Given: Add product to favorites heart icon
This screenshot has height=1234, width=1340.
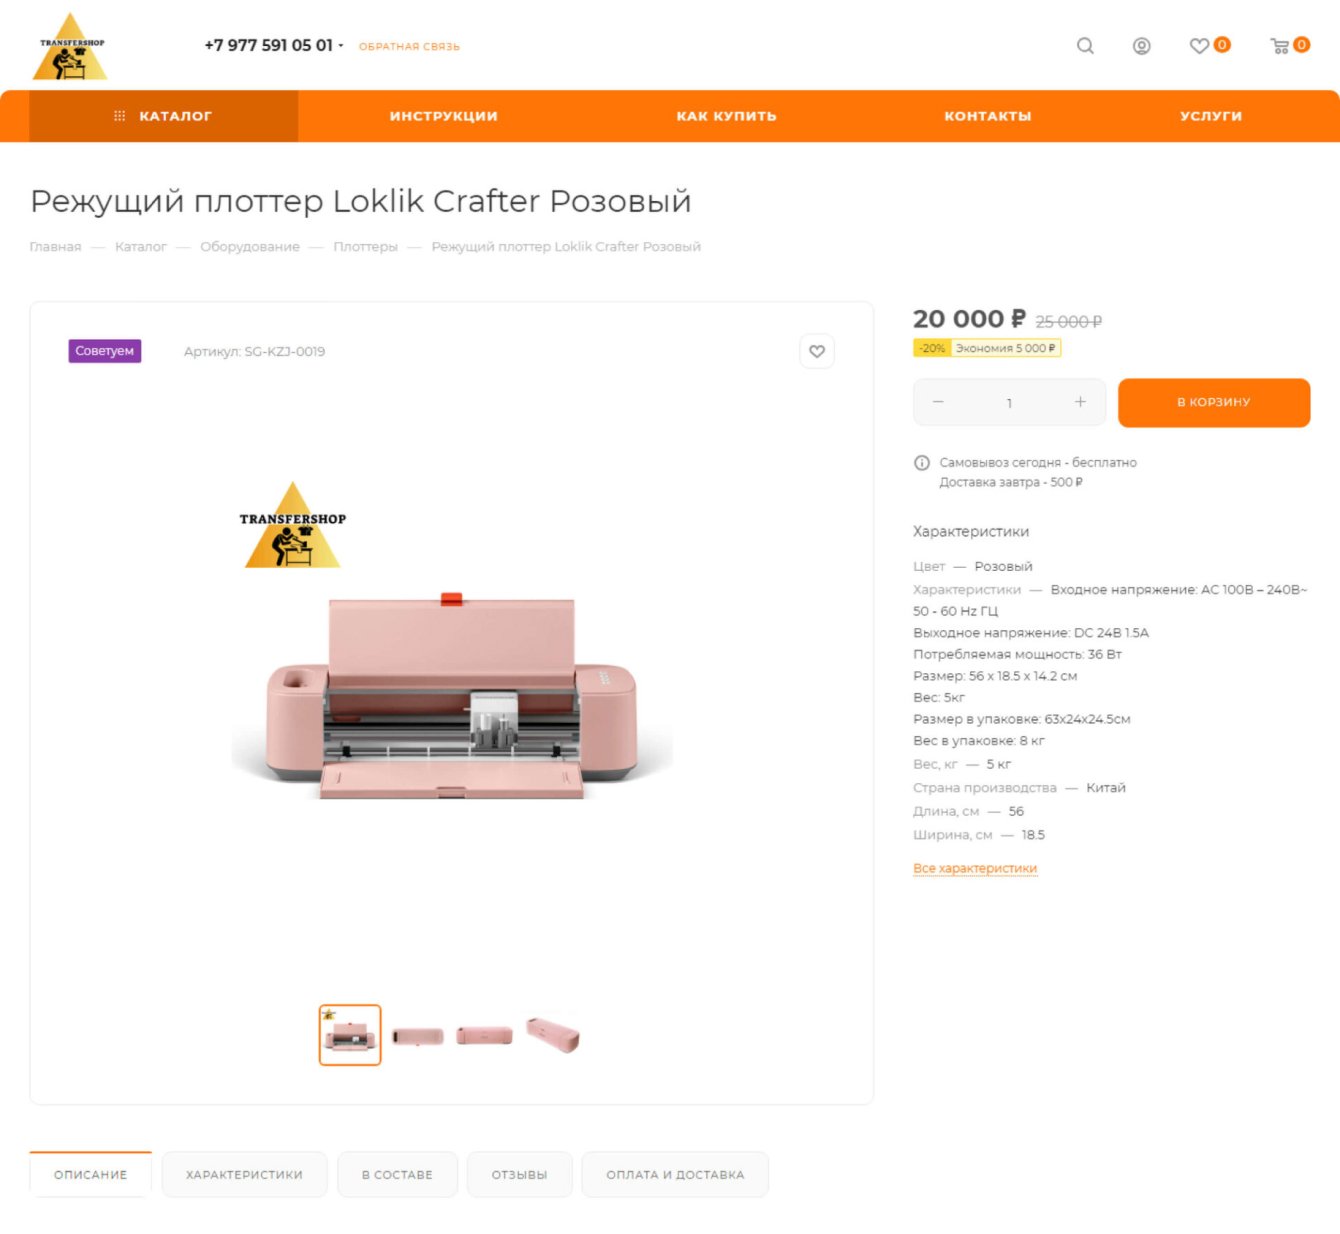Looking at the screenshot, I should point(817,351).
